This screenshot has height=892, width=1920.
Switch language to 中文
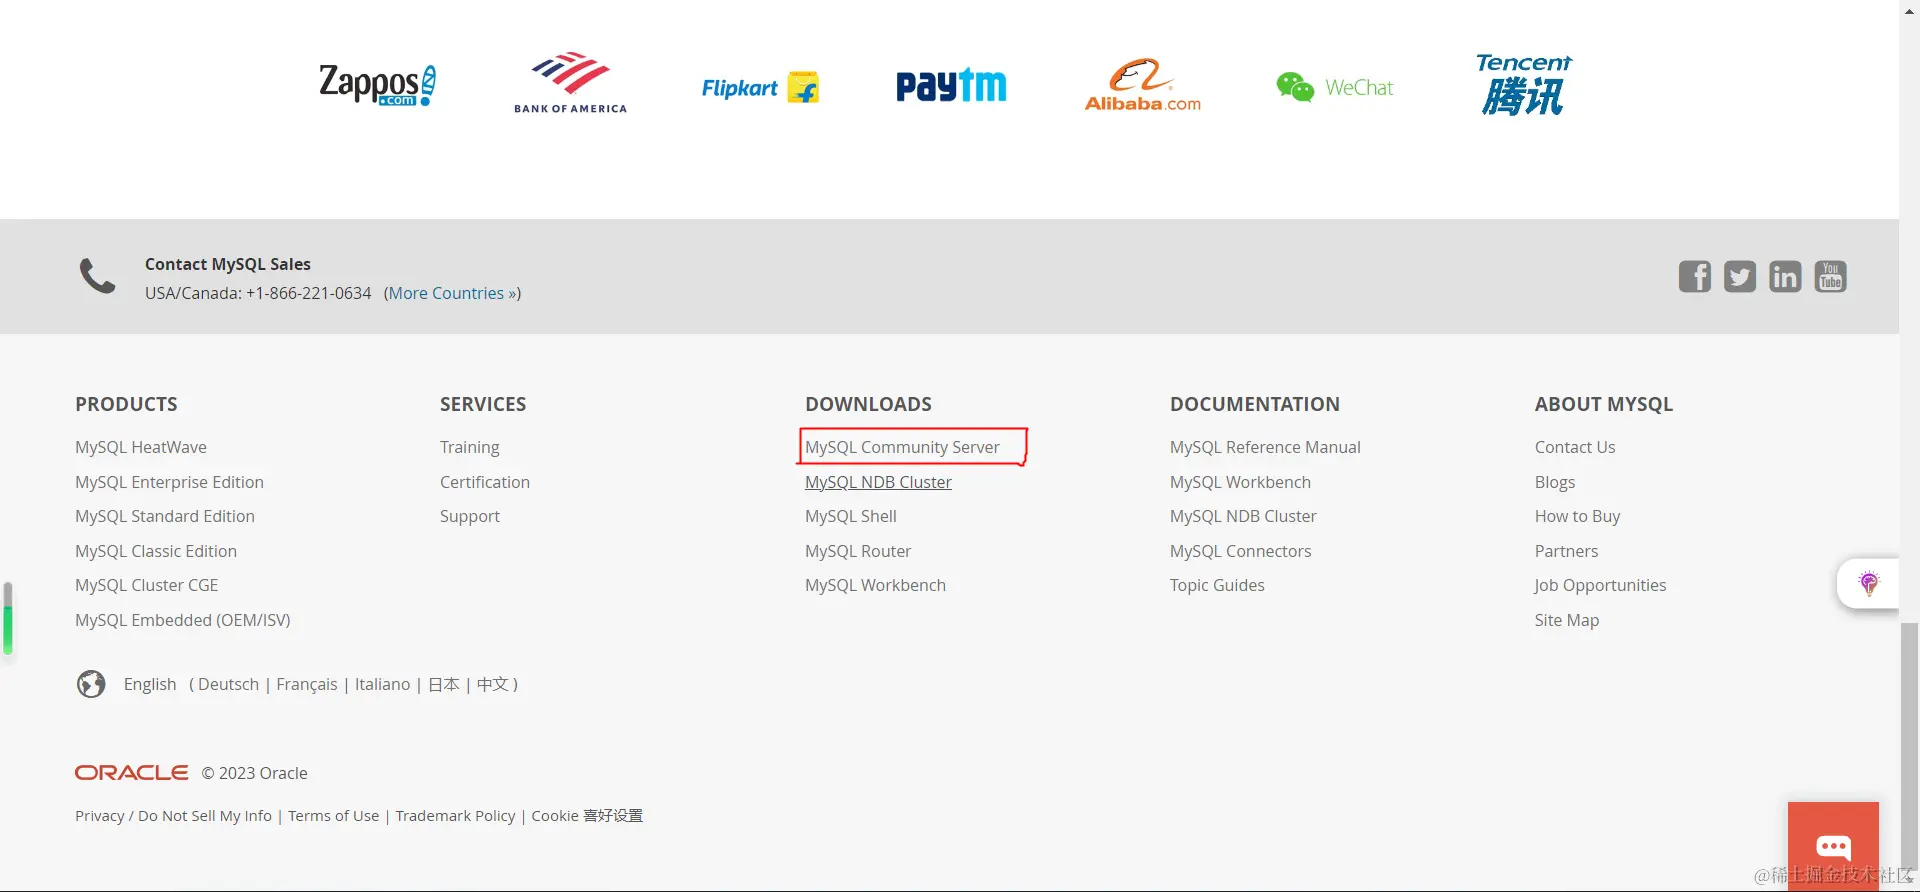pyautogui.click(x=493, y=684)
